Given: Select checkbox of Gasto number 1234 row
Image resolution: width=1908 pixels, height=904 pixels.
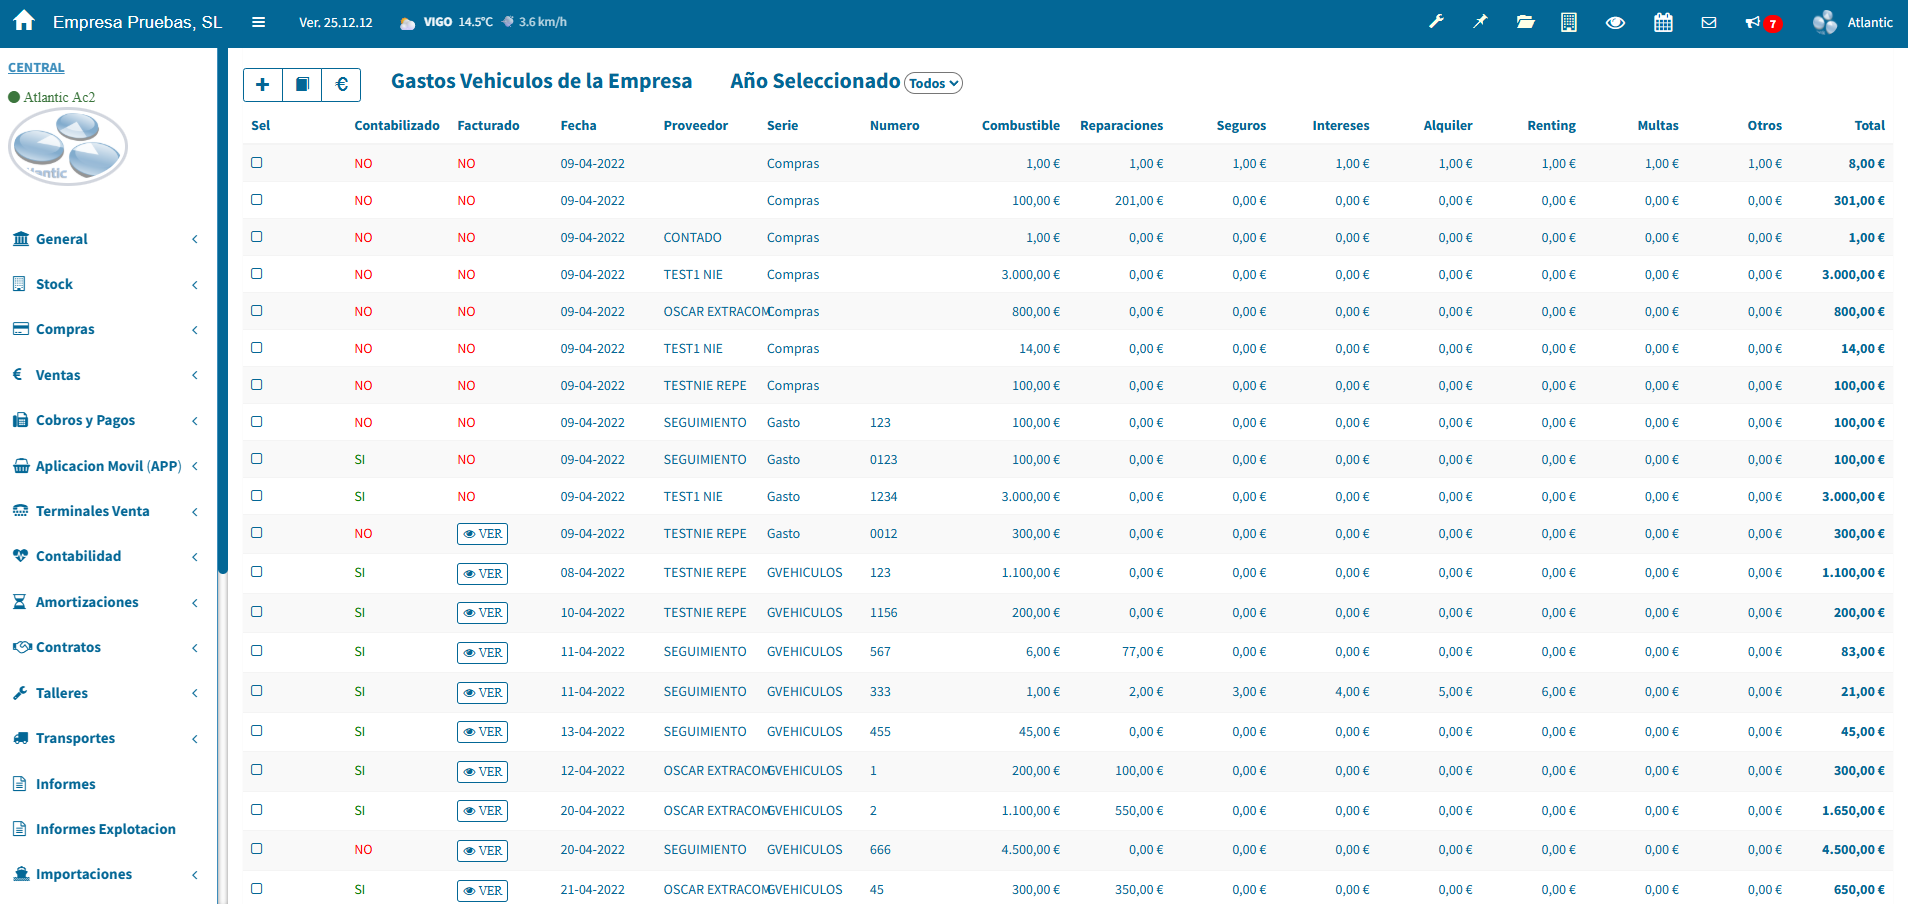Looking at the screenshot, I should tap(257, 496).
